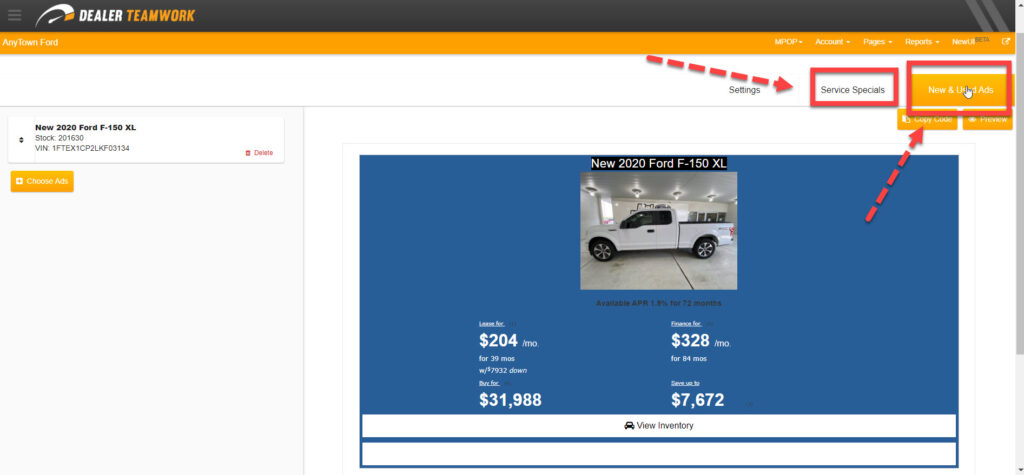Viewport: 1024px width, 475px height.
Task: Delete the New 2020 Ford F-150 XL ad
Action: [x=258, y=153]
